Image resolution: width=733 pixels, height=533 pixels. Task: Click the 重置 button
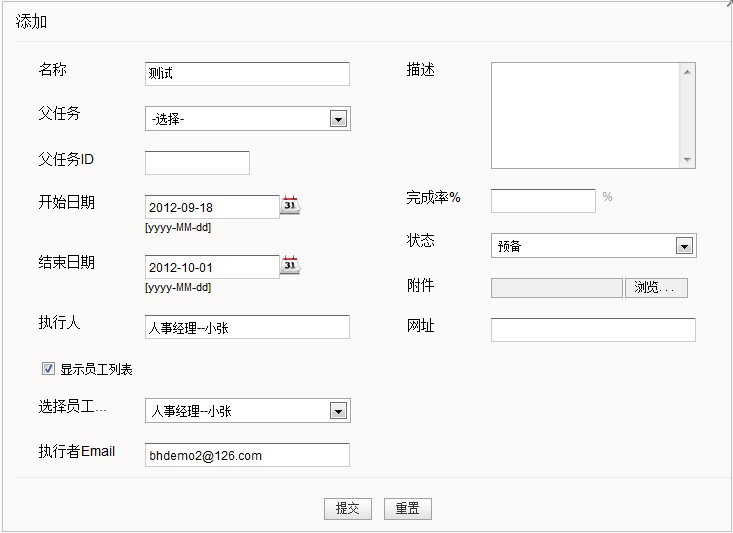[407, 509]
